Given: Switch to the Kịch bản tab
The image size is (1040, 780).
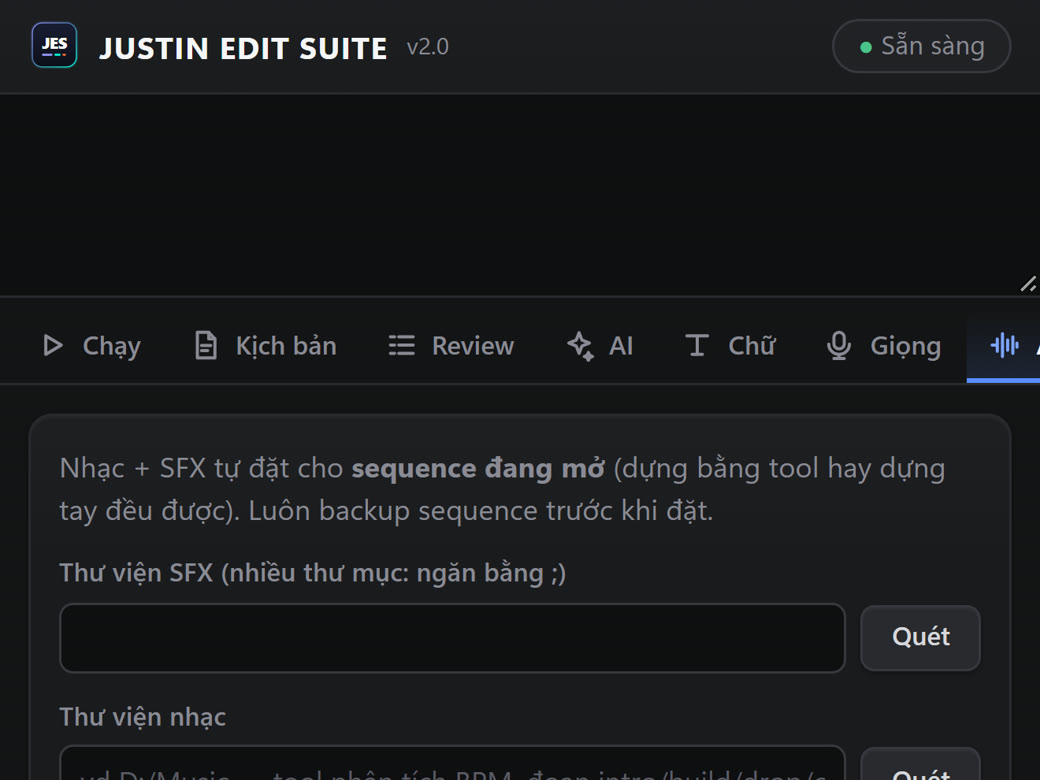Looking at the screenshot, I should (266, 346).
